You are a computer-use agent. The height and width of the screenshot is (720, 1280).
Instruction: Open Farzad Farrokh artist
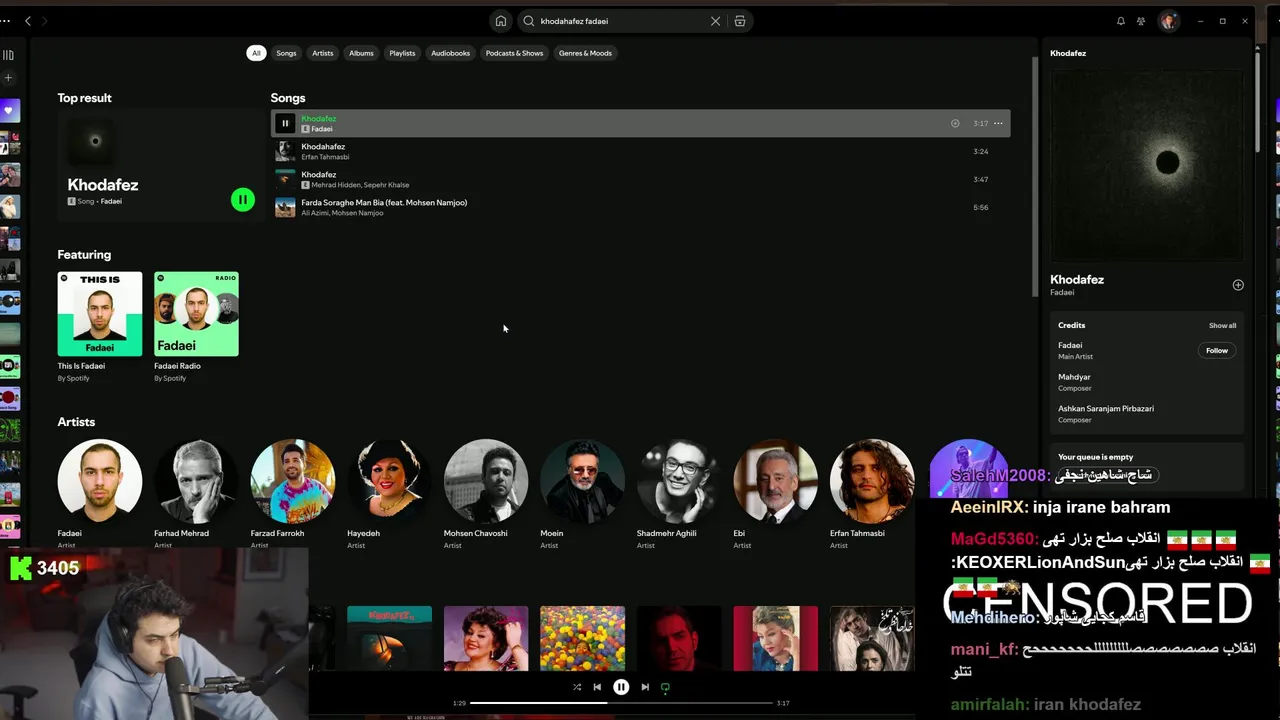point(292,481)
